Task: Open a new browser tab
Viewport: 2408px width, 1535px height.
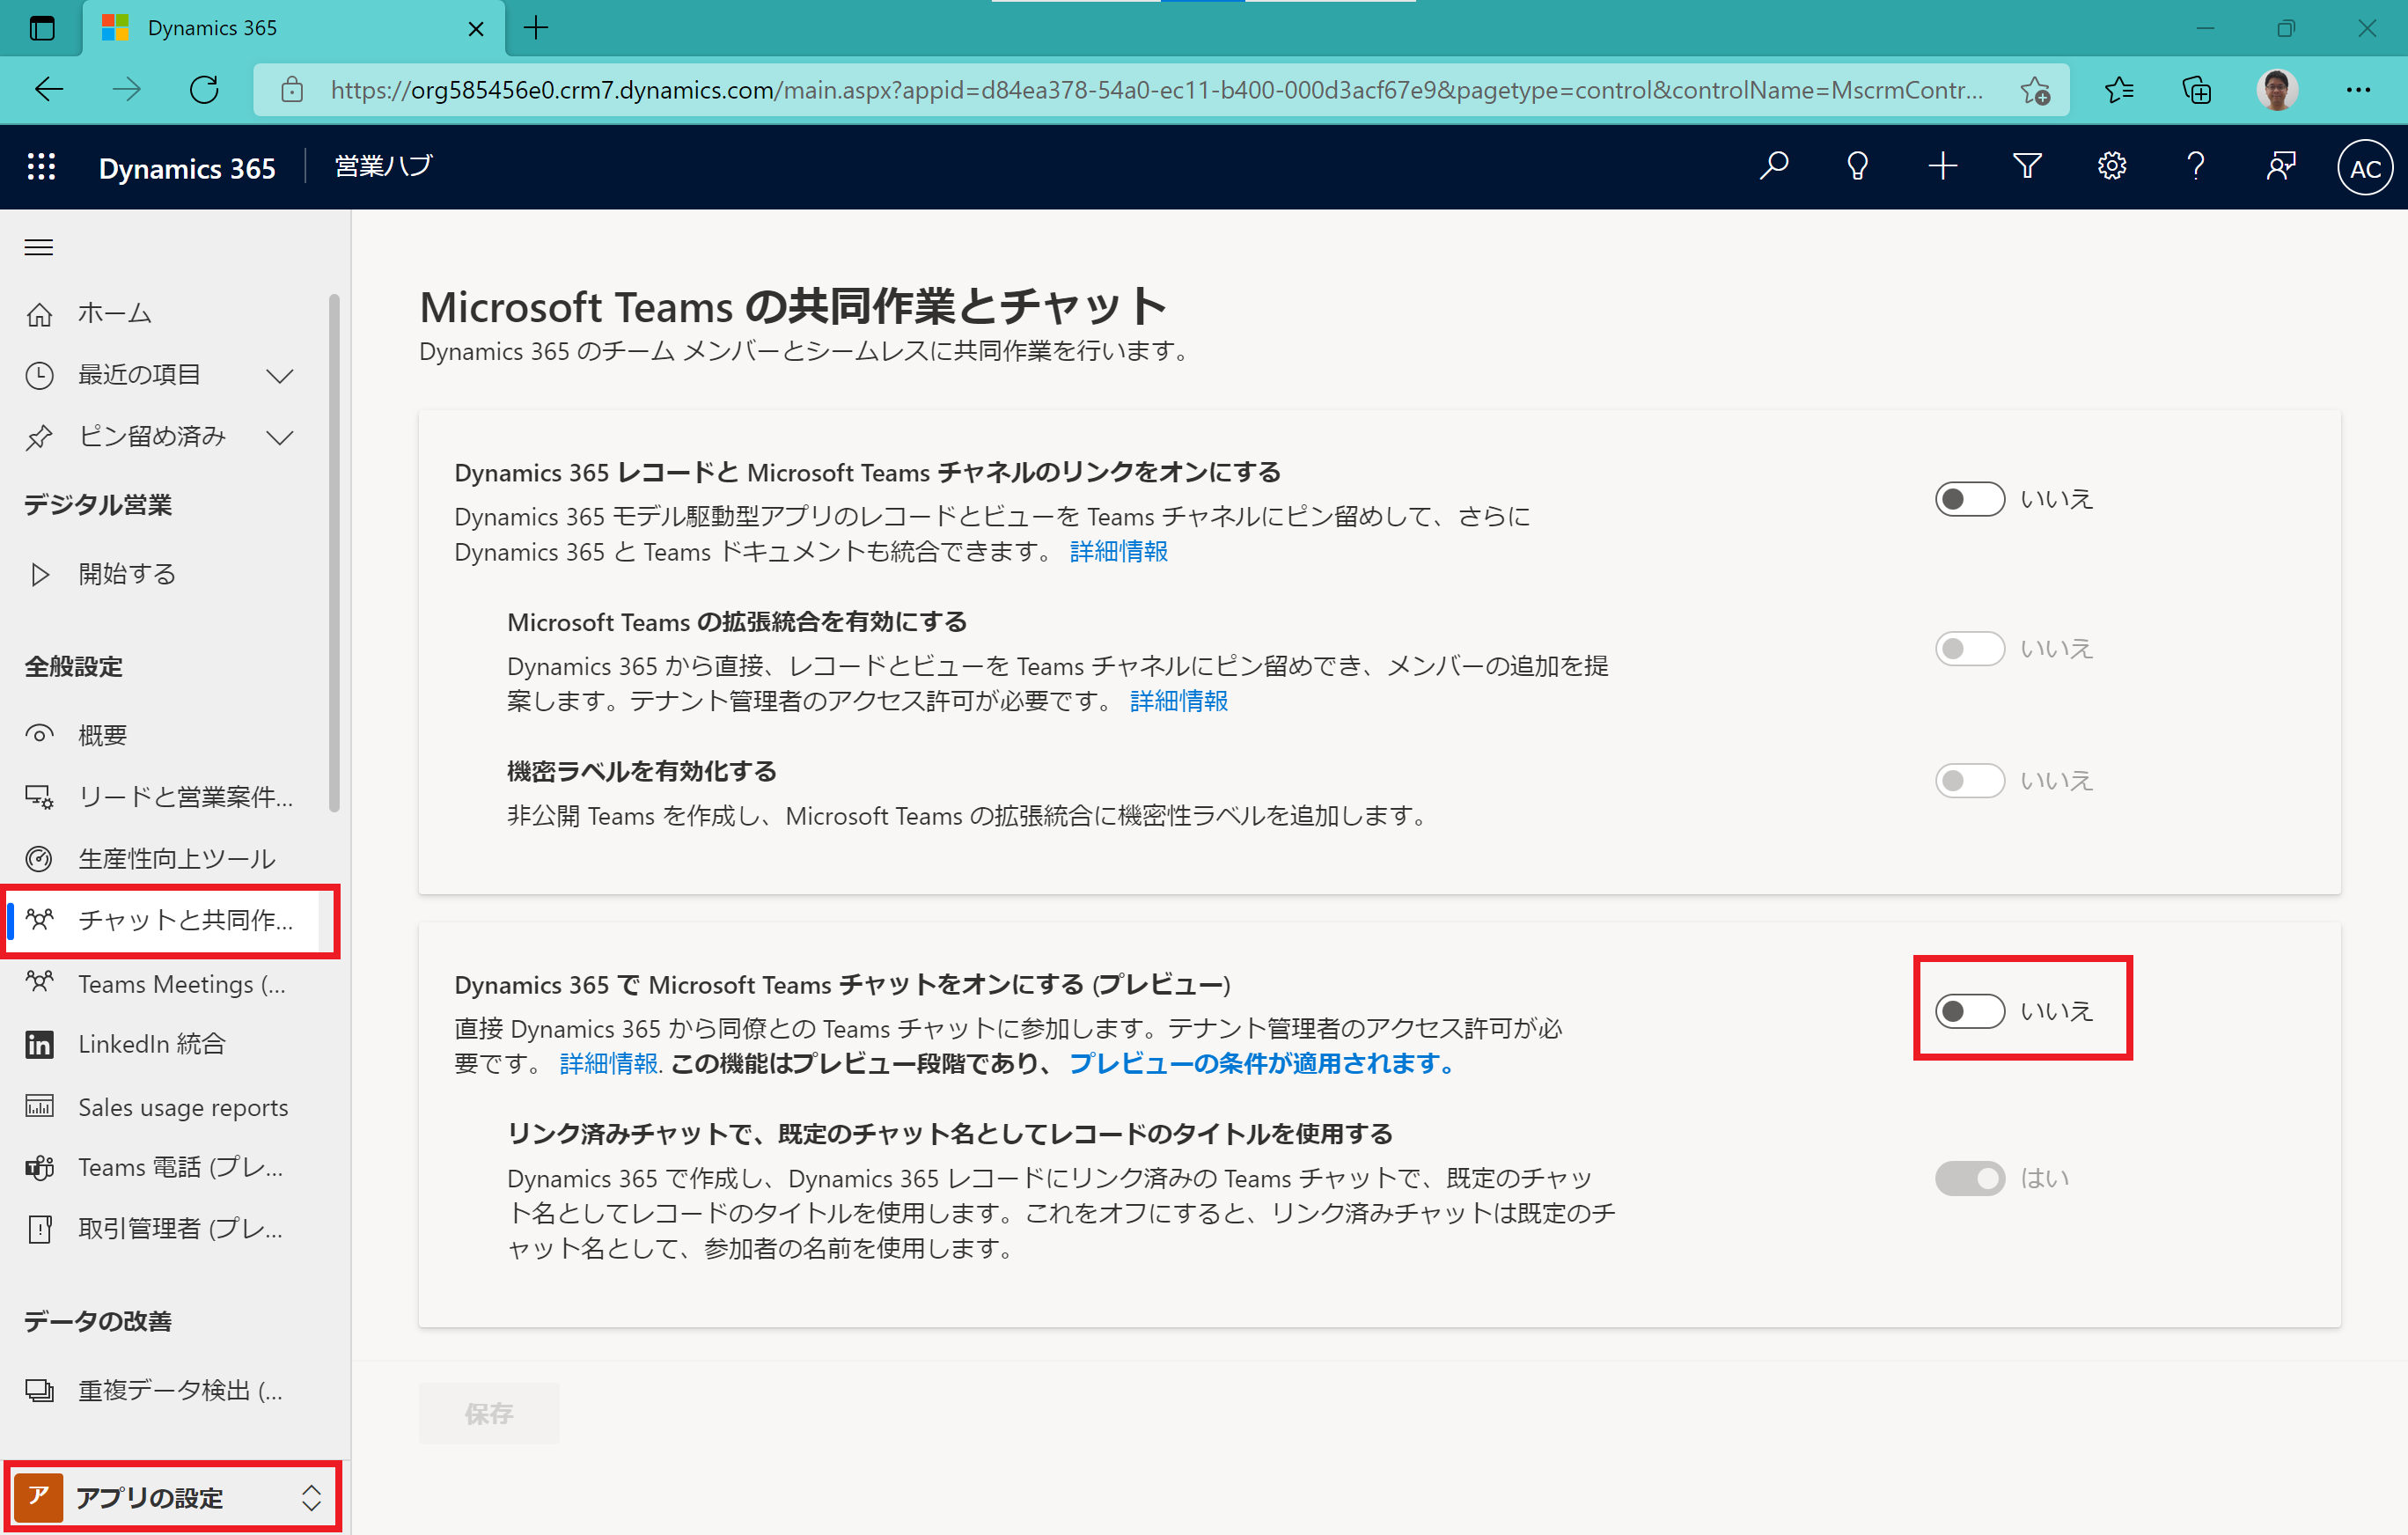Action: coord(537,28)
